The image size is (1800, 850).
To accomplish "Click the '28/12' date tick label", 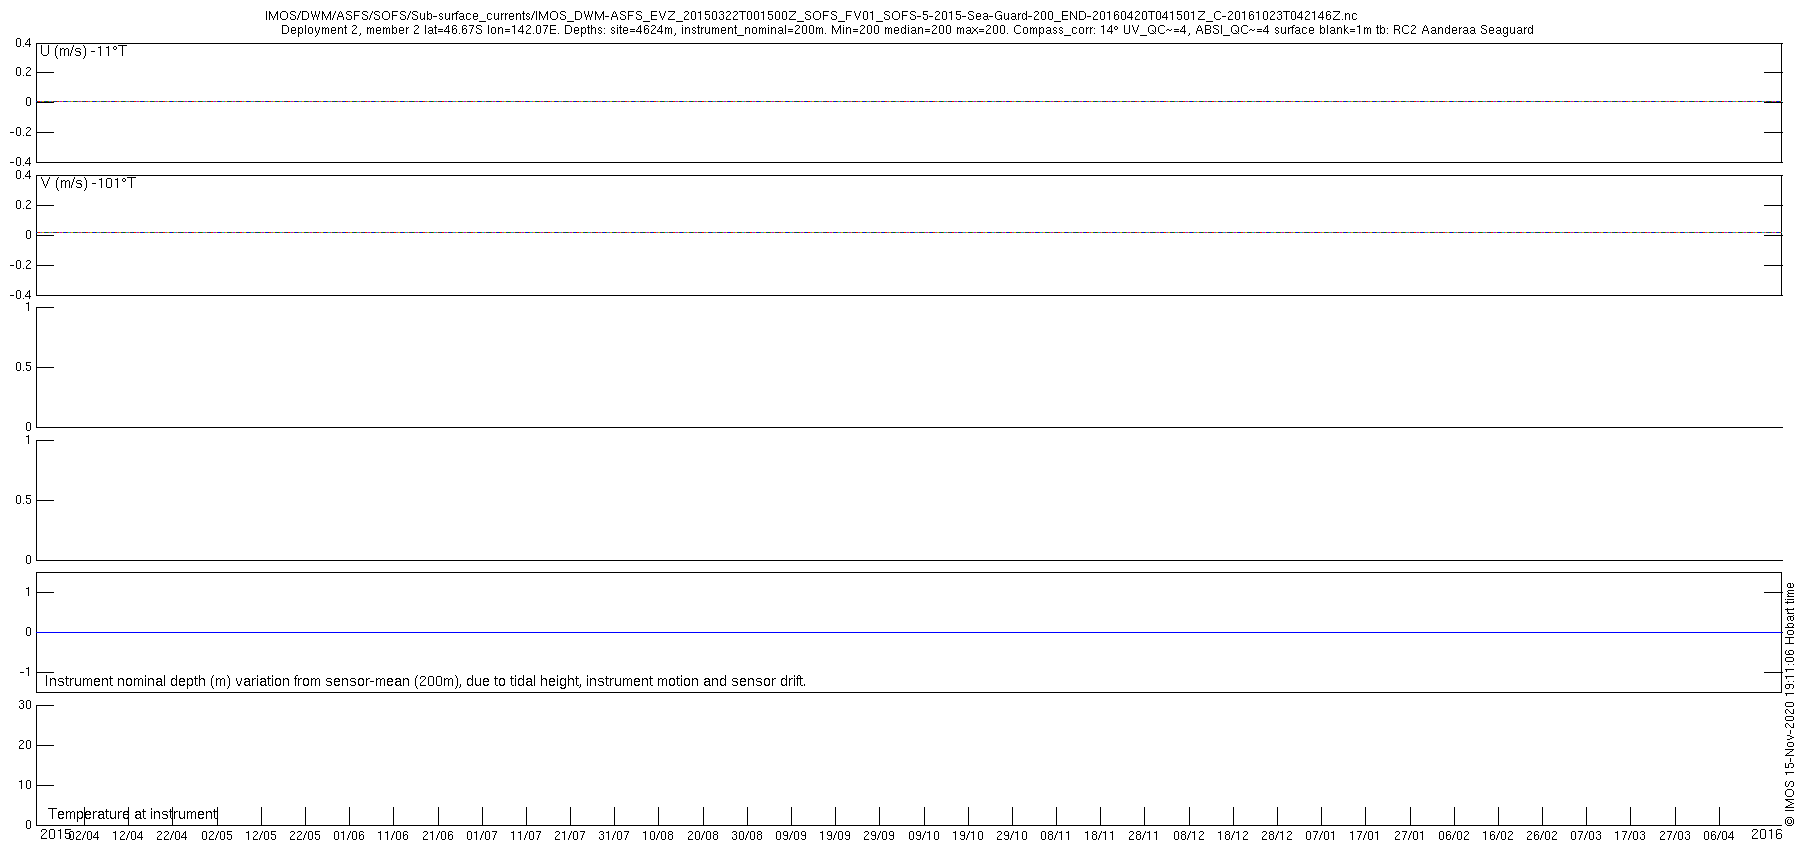I will [1277, 836].
